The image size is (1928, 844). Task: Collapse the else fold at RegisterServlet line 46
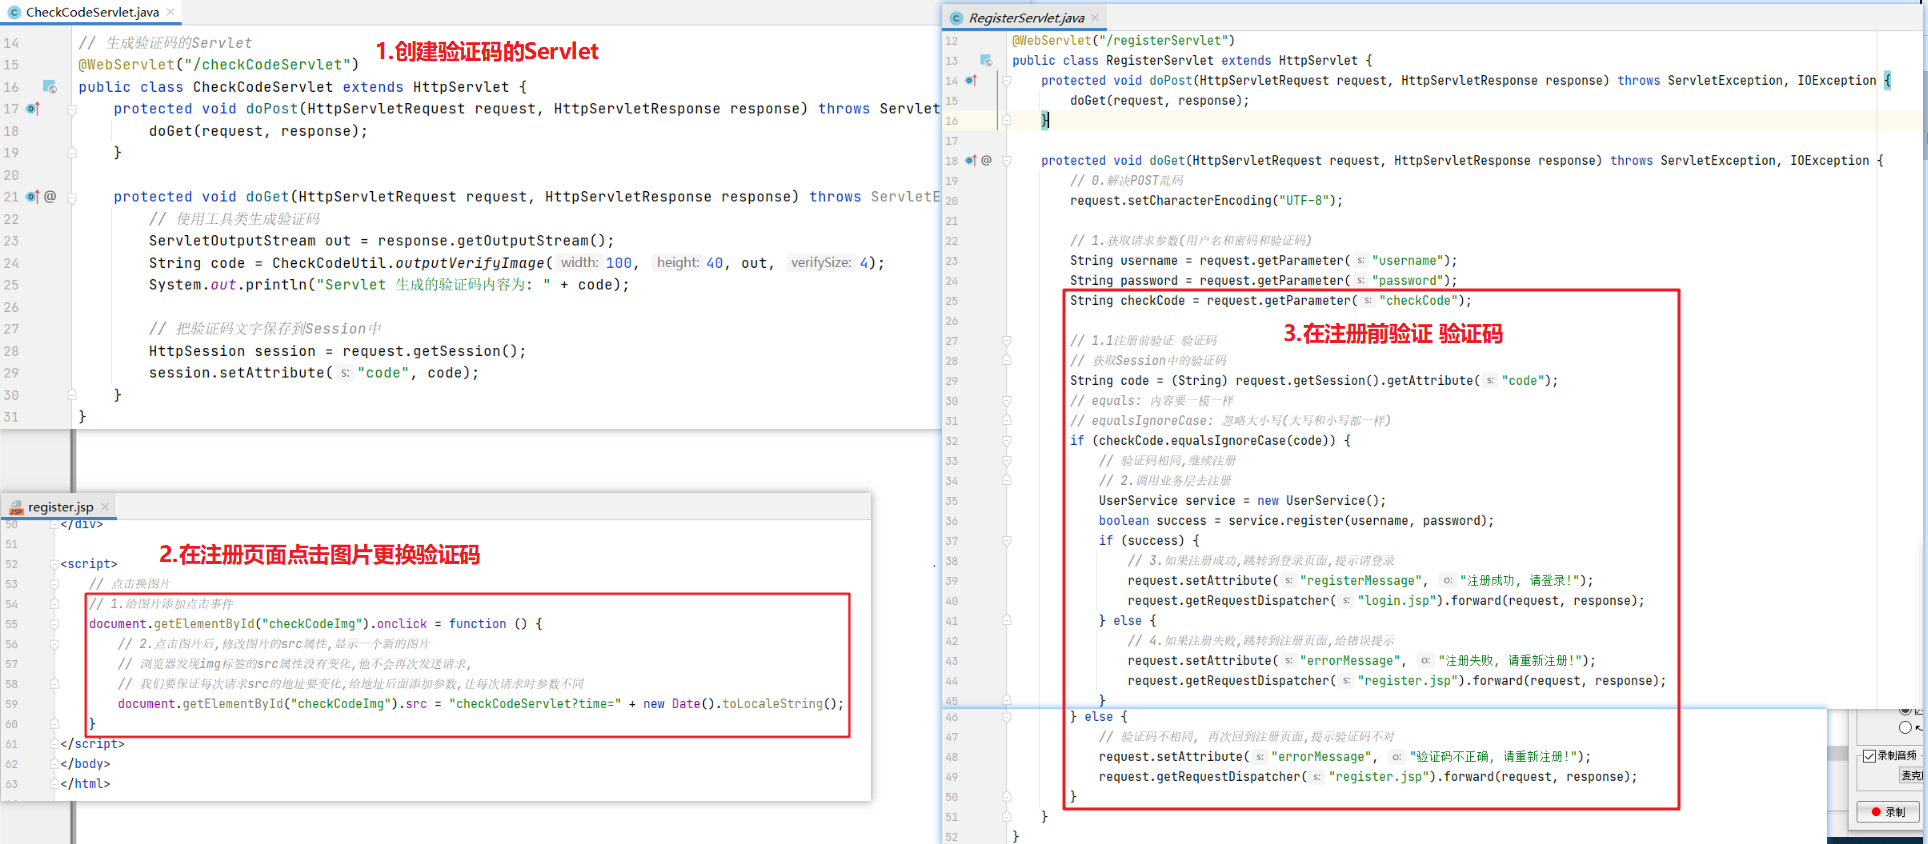[1007, 717]
